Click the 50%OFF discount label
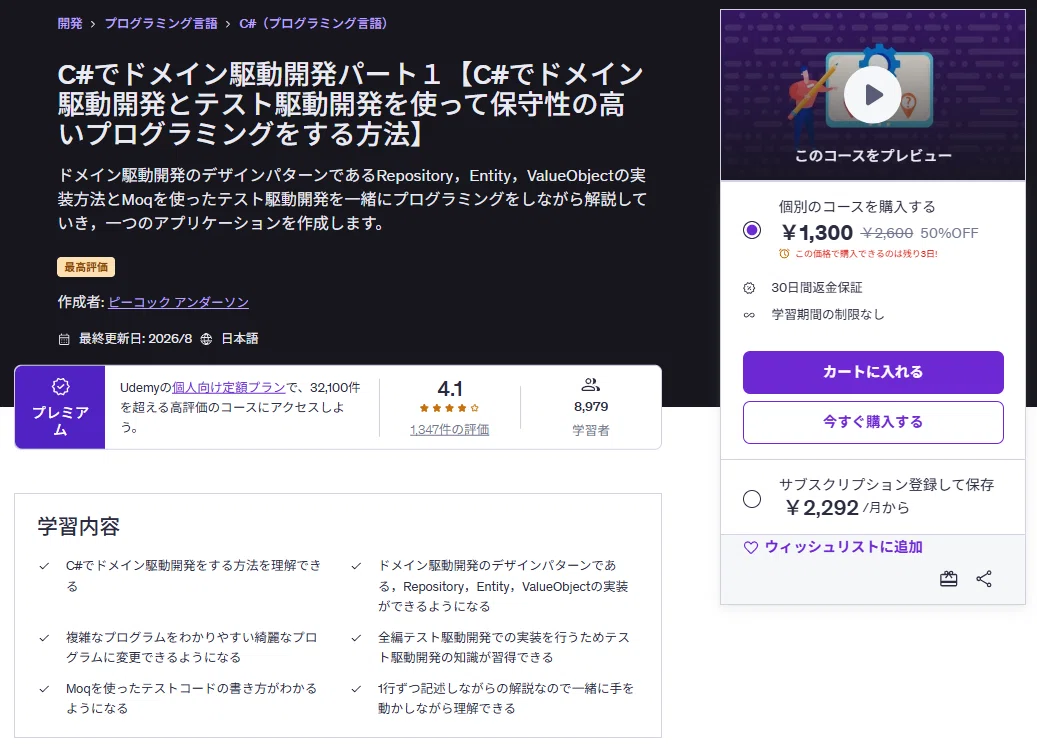The image size is (1037, 744). (949, 233)
